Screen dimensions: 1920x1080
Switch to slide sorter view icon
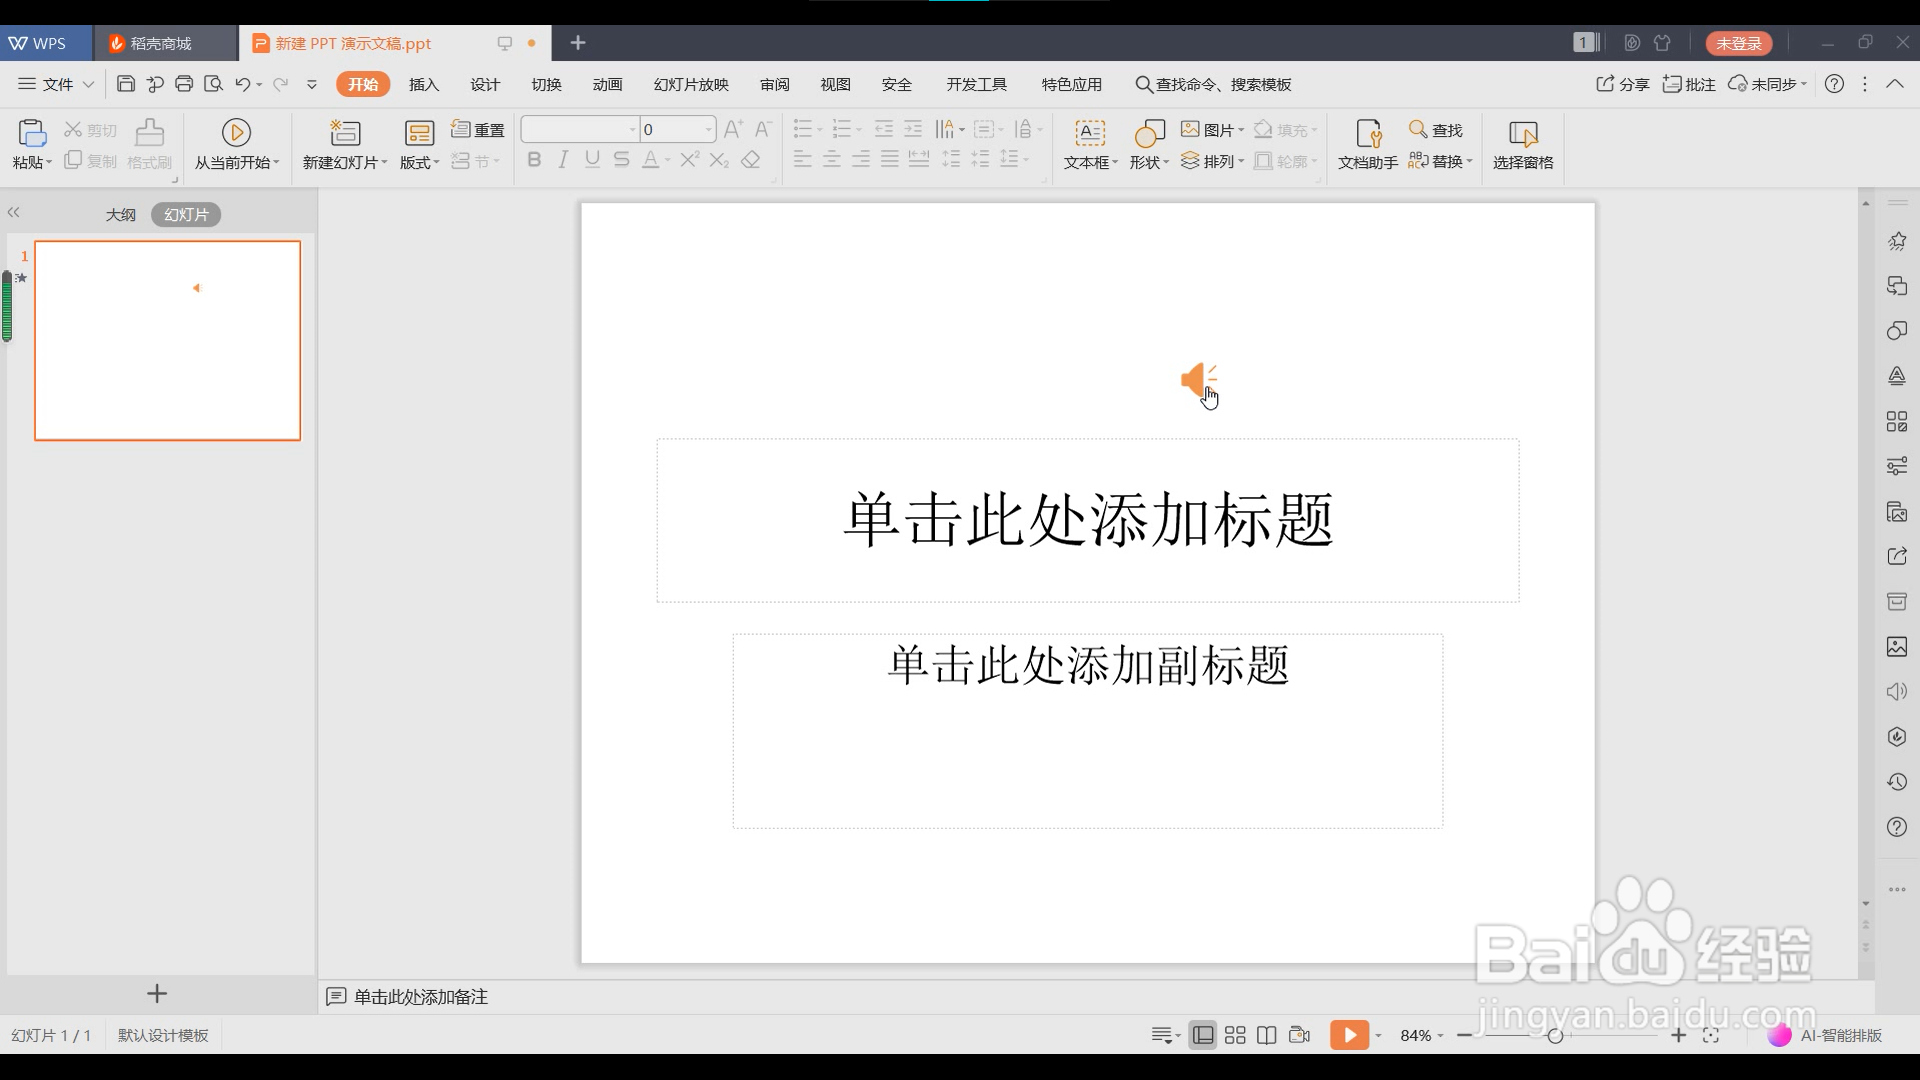click(x=1235, y=1035)
